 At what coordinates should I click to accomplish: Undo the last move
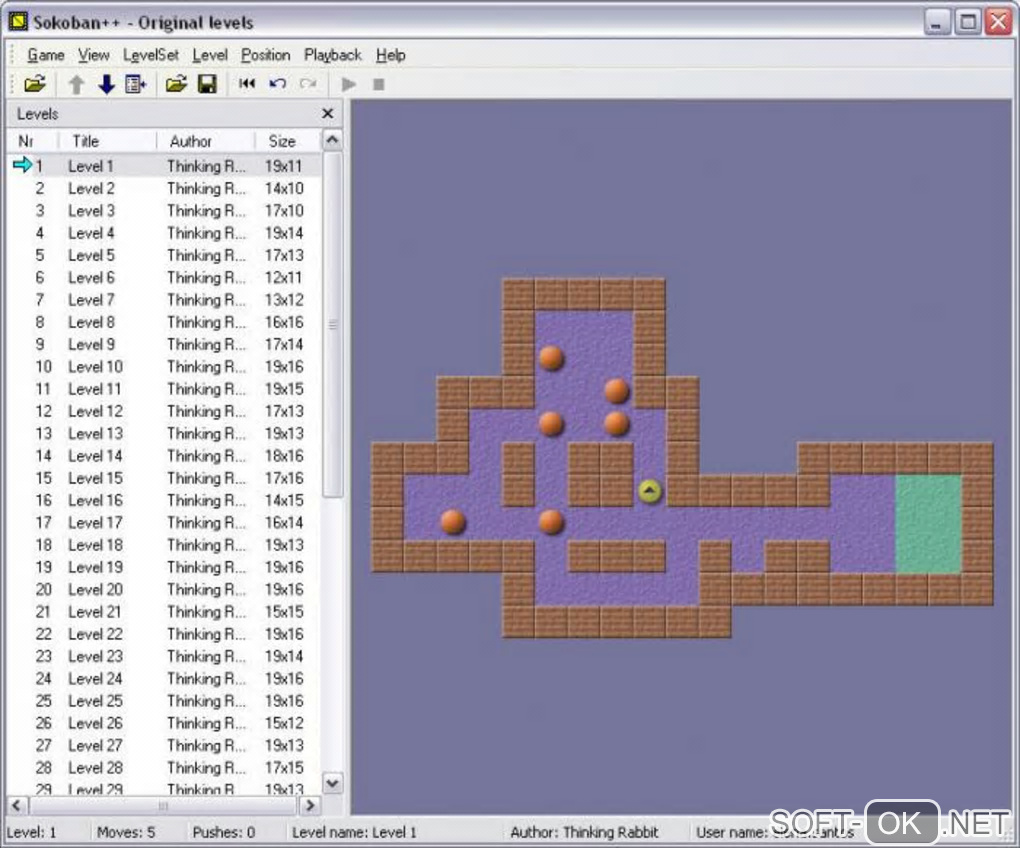278,84
